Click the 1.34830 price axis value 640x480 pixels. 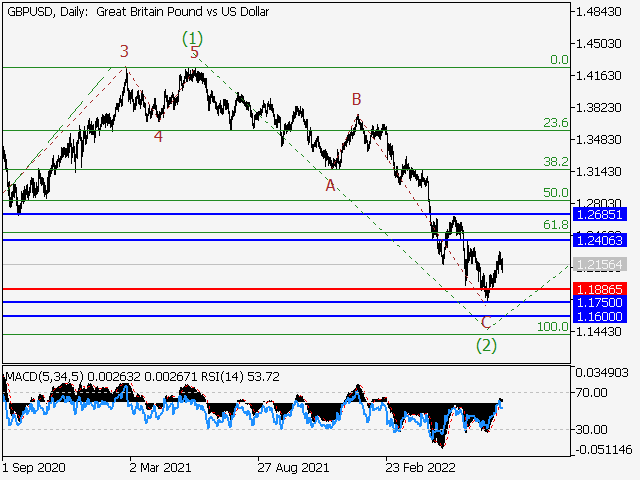pyautogui.click(x=598, y=140)
